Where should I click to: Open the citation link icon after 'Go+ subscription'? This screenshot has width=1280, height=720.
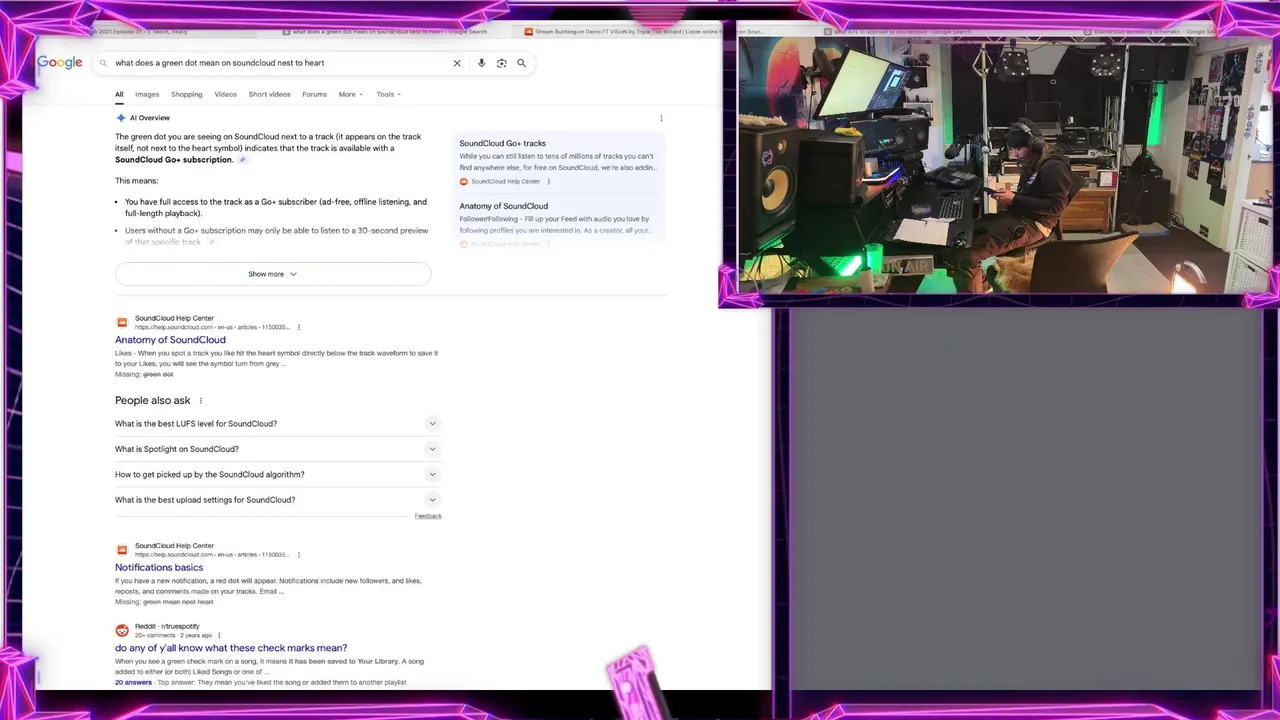[x=242, y=160]
